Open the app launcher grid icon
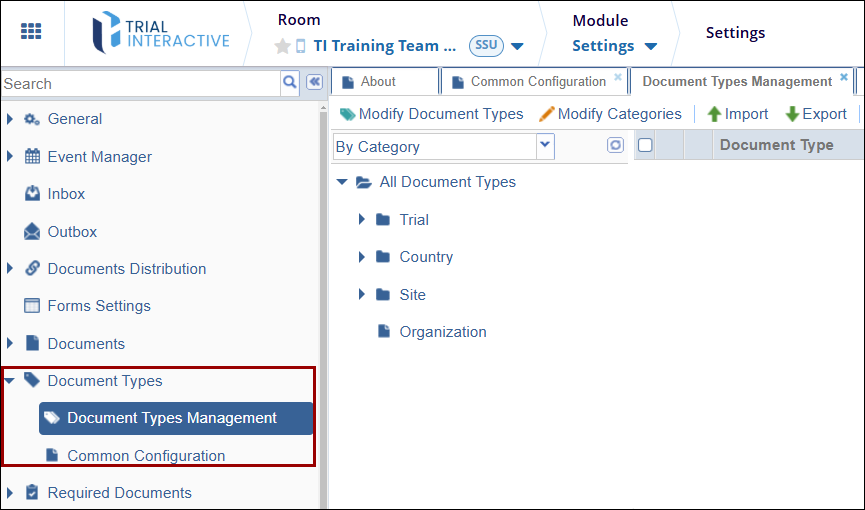Viewport: 865px width, 510px height. click(31, 31)
